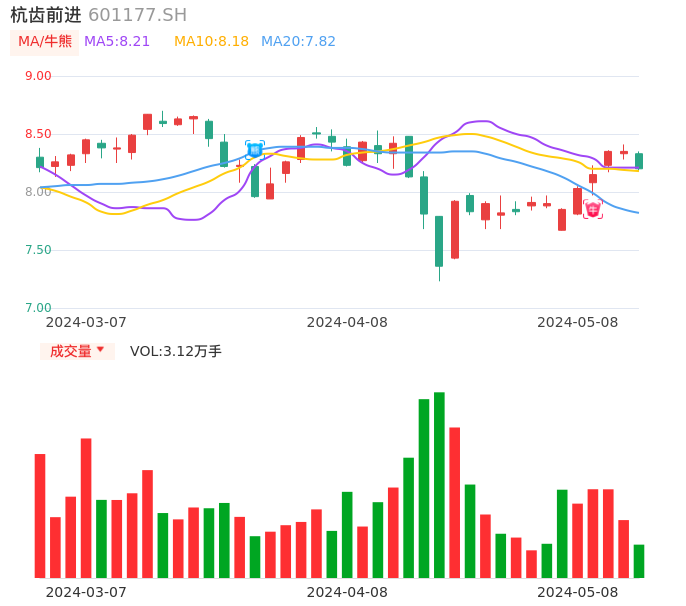Image resolution: width=686 pixels, height=606 pixels.
Task: Click the 2024-04-08 date on price axis
Action: click(347, 322)
